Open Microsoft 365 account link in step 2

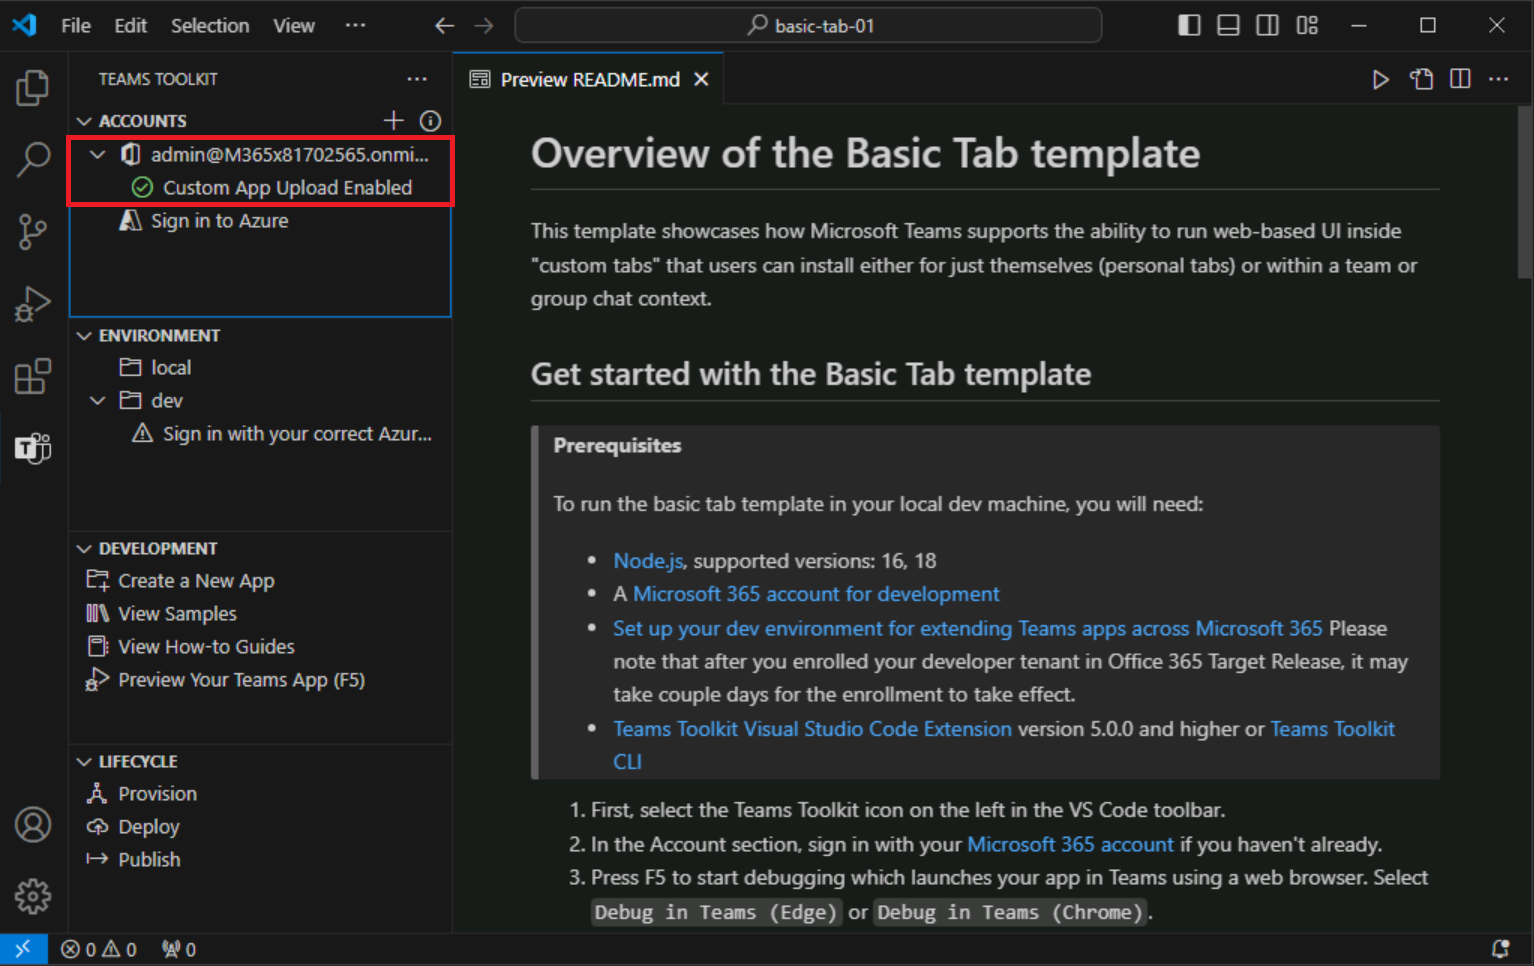[1070, 845]
